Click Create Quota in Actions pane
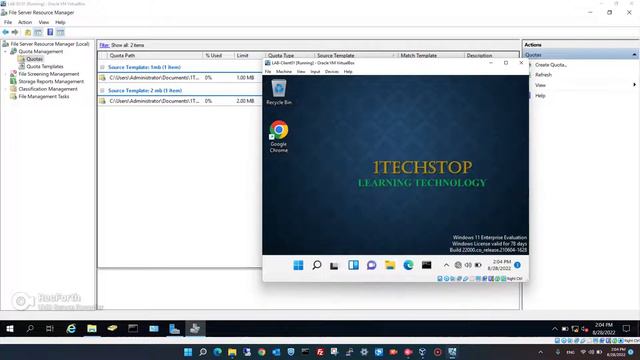640x360 pixels. tap(551, 65)
